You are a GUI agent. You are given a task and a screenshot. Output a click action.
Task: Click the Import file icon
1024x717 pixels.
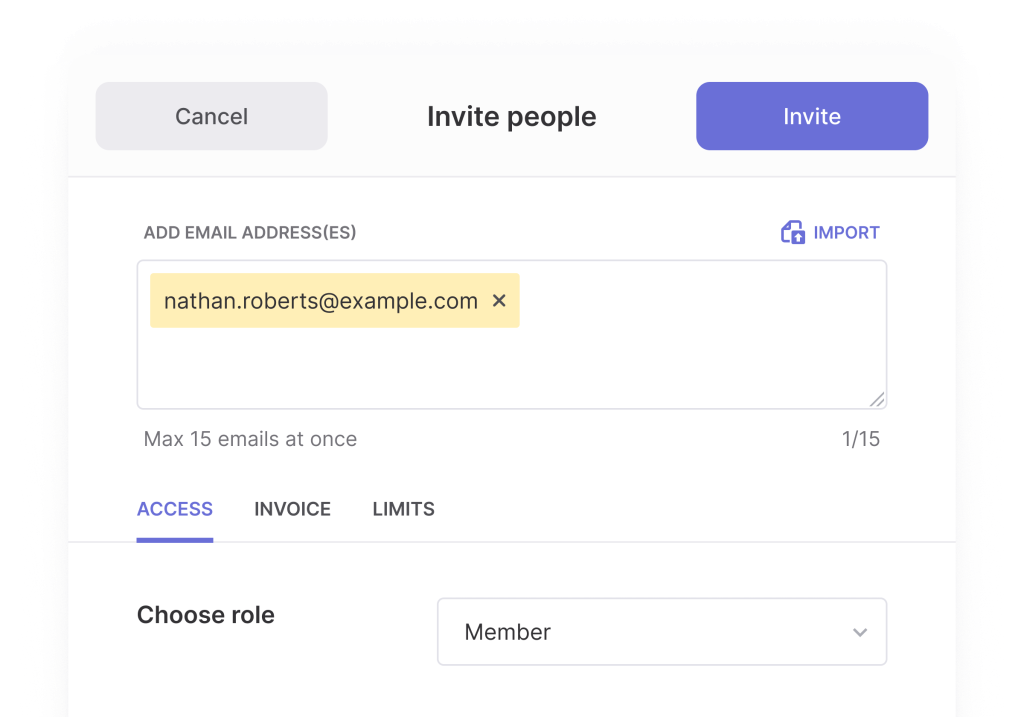click(793, 232)
